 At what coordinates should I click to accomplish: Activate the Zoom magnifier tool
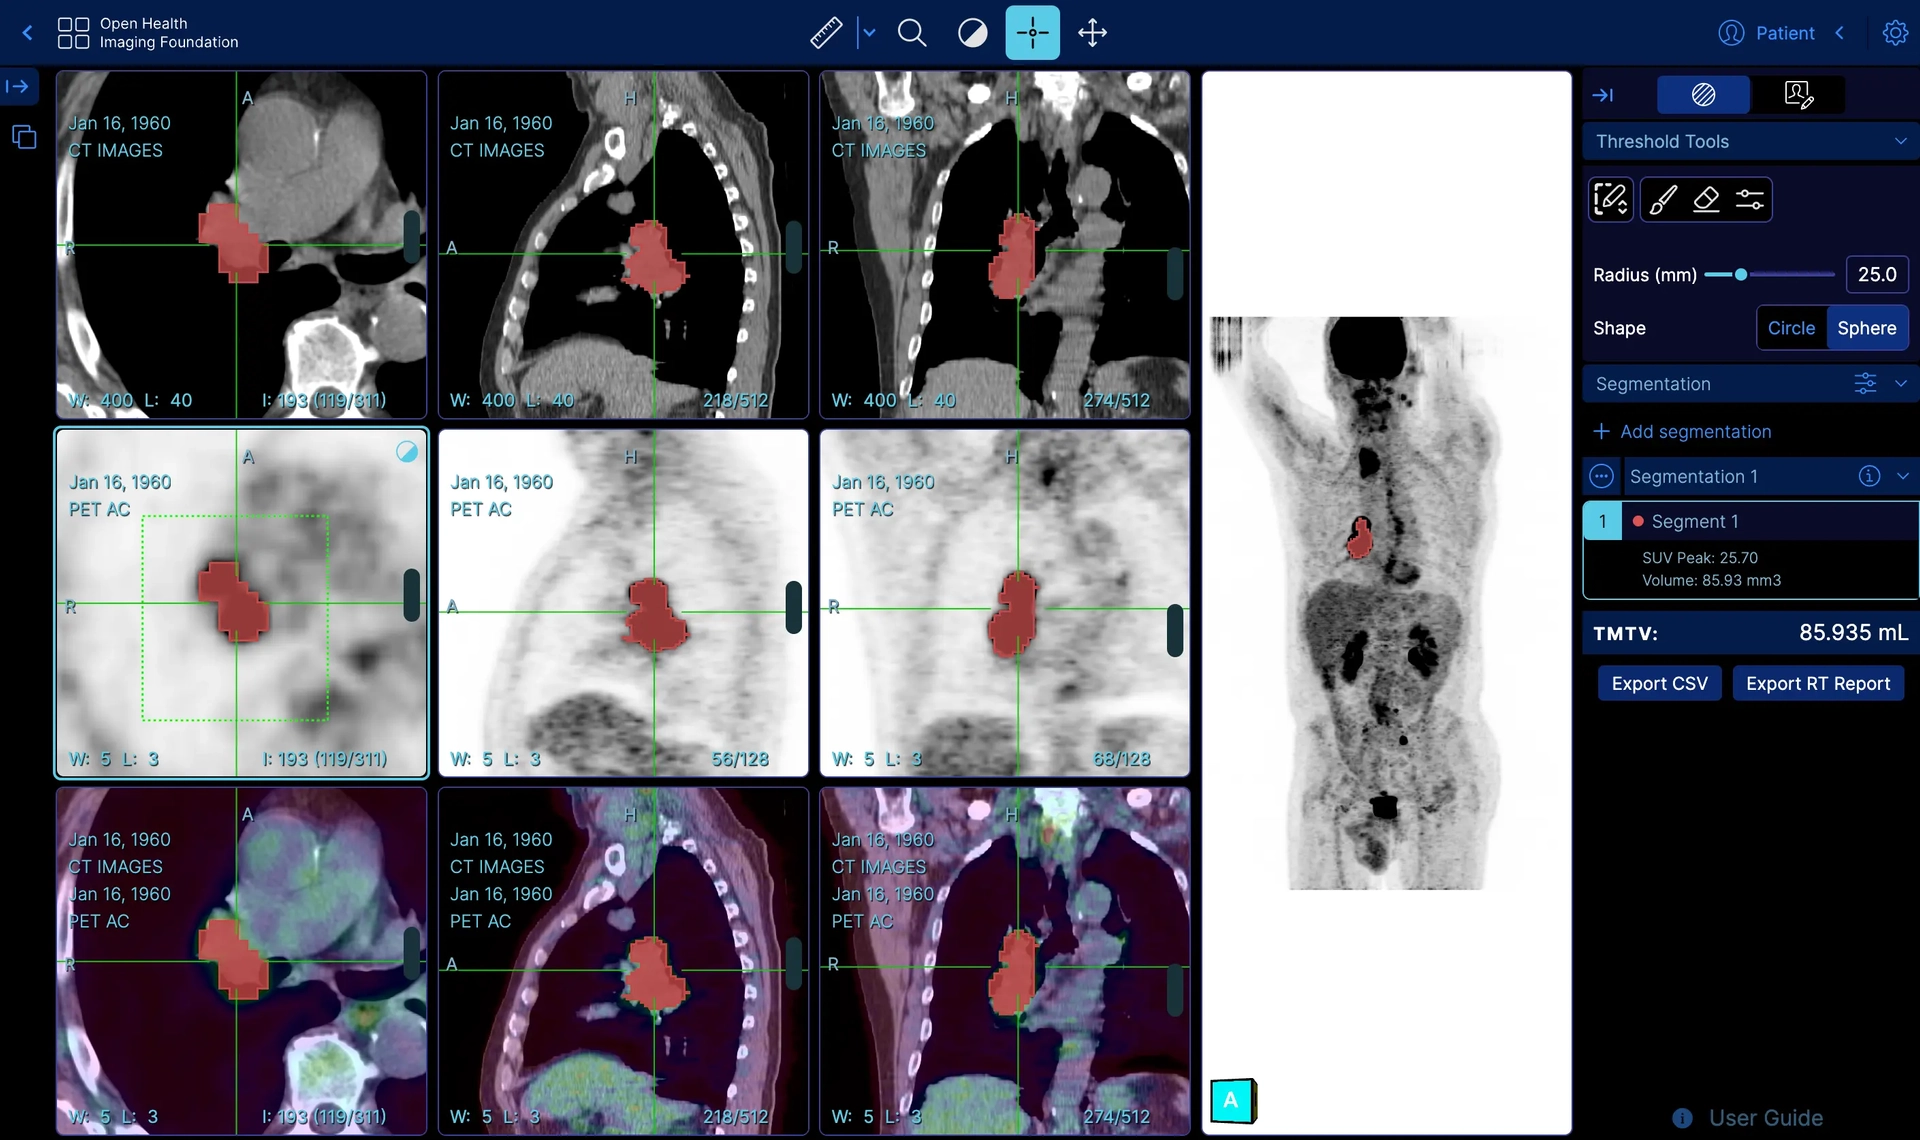click(912, 32)
